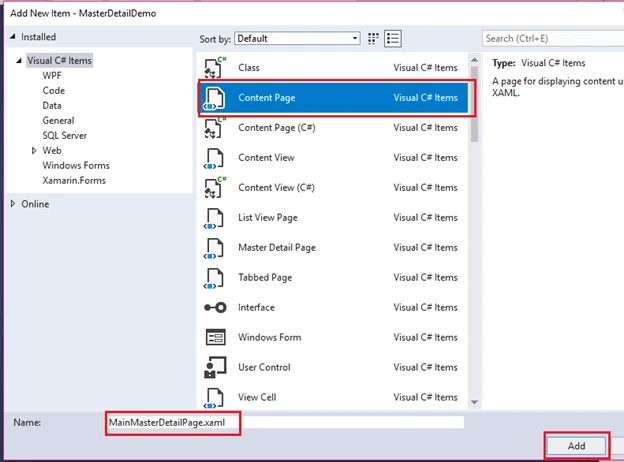This screenshot has width=624, height=462.
Task: Click the Master Detail Page icon
Action: (215, 248)
